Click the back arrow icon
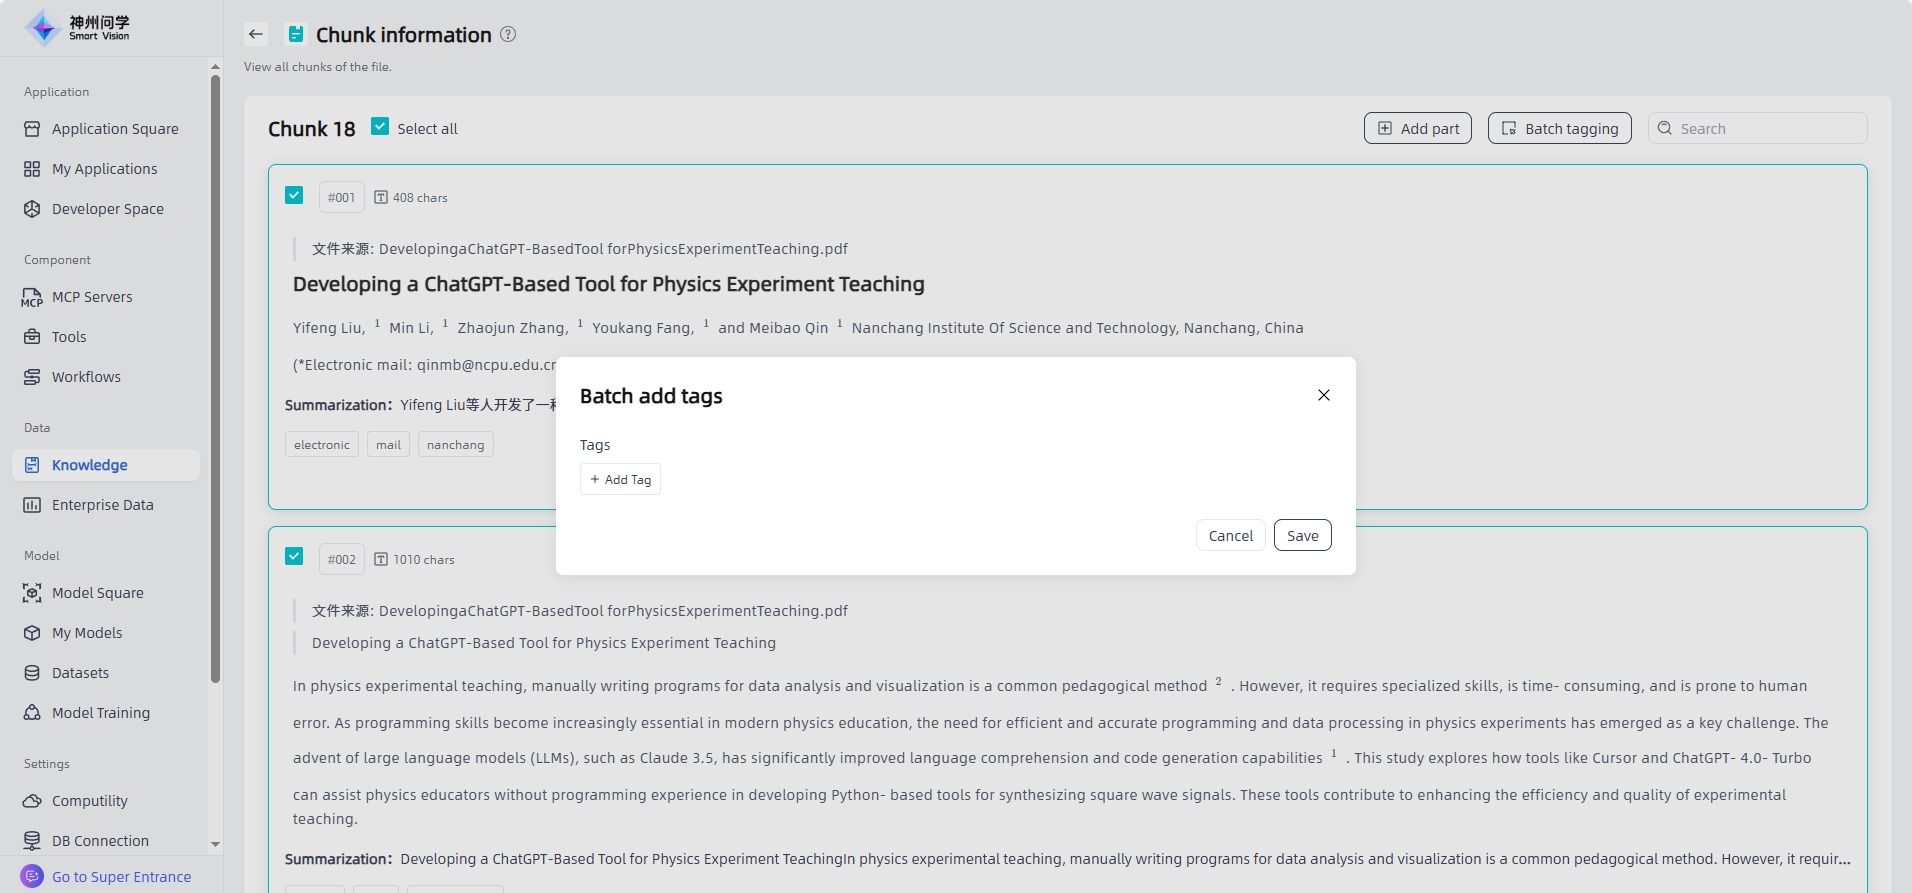Image resolution: width=1912 pixels, height=893 pixels. [x=256, y=34]
